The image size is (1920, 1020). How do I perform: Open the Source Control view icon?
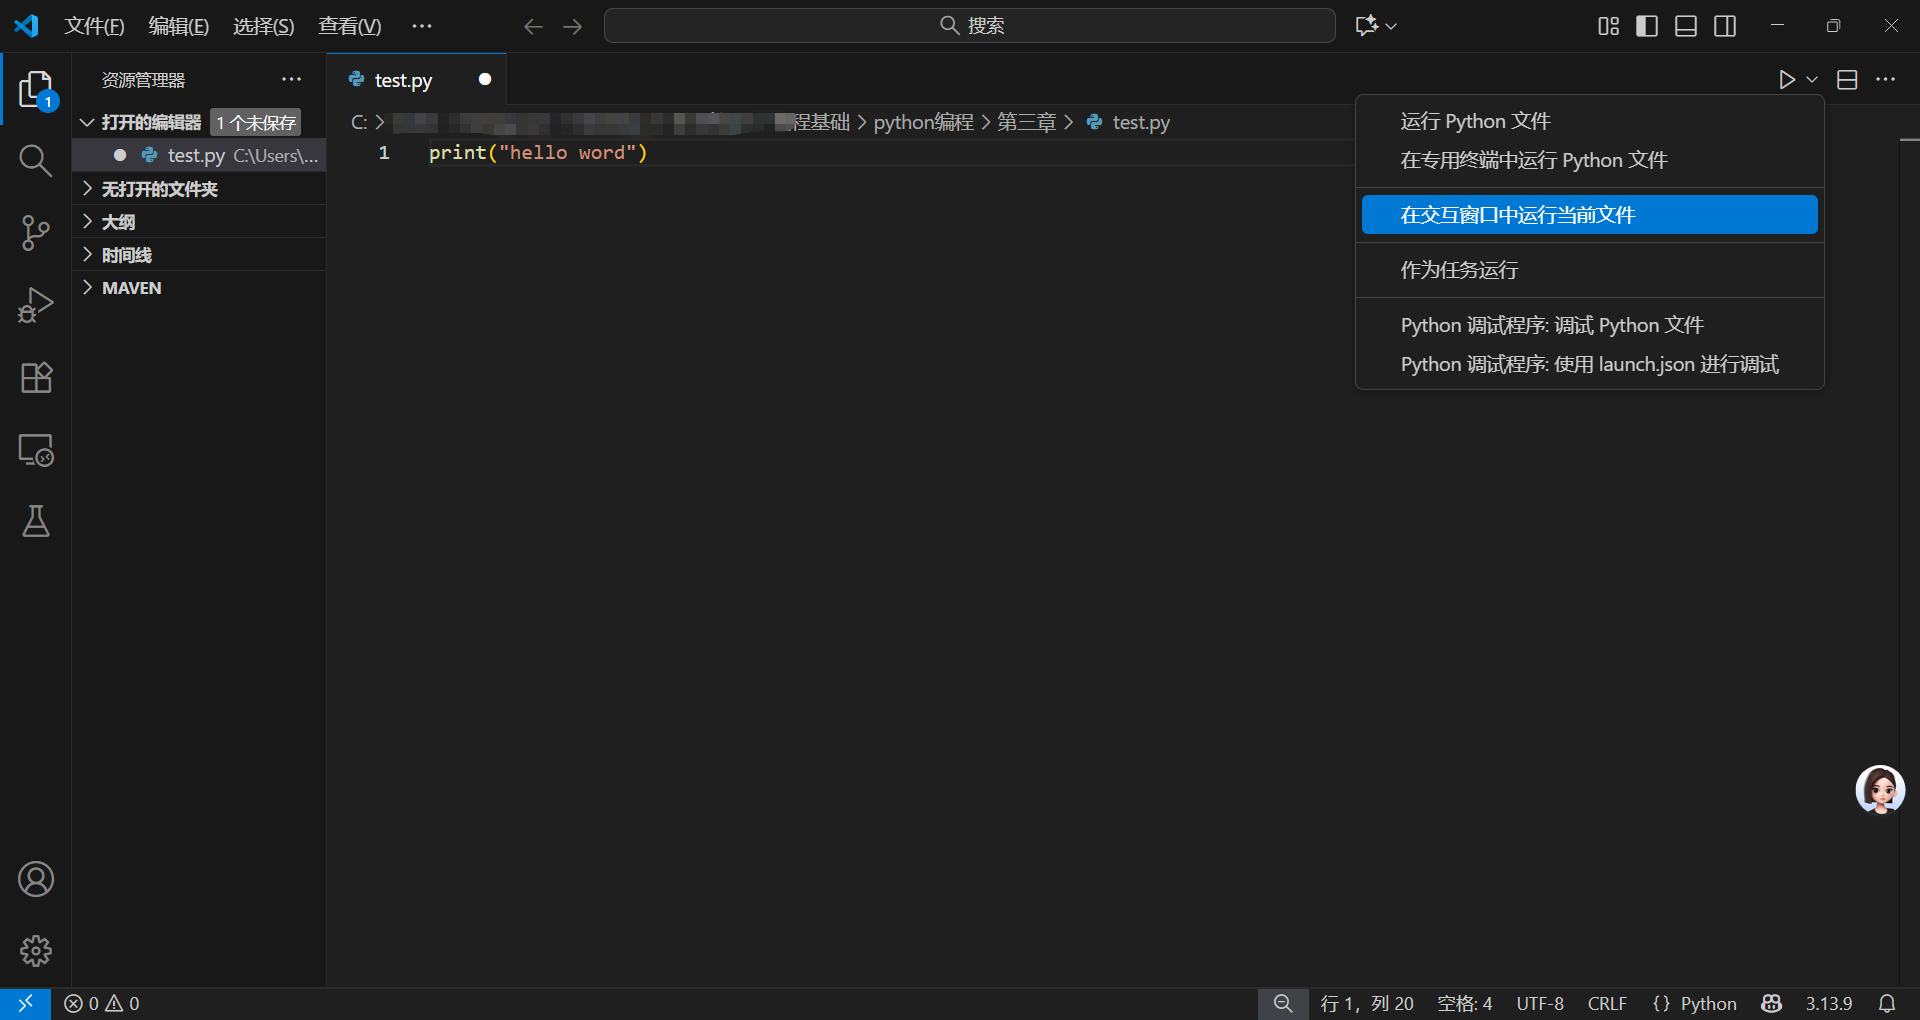[35, 233]
